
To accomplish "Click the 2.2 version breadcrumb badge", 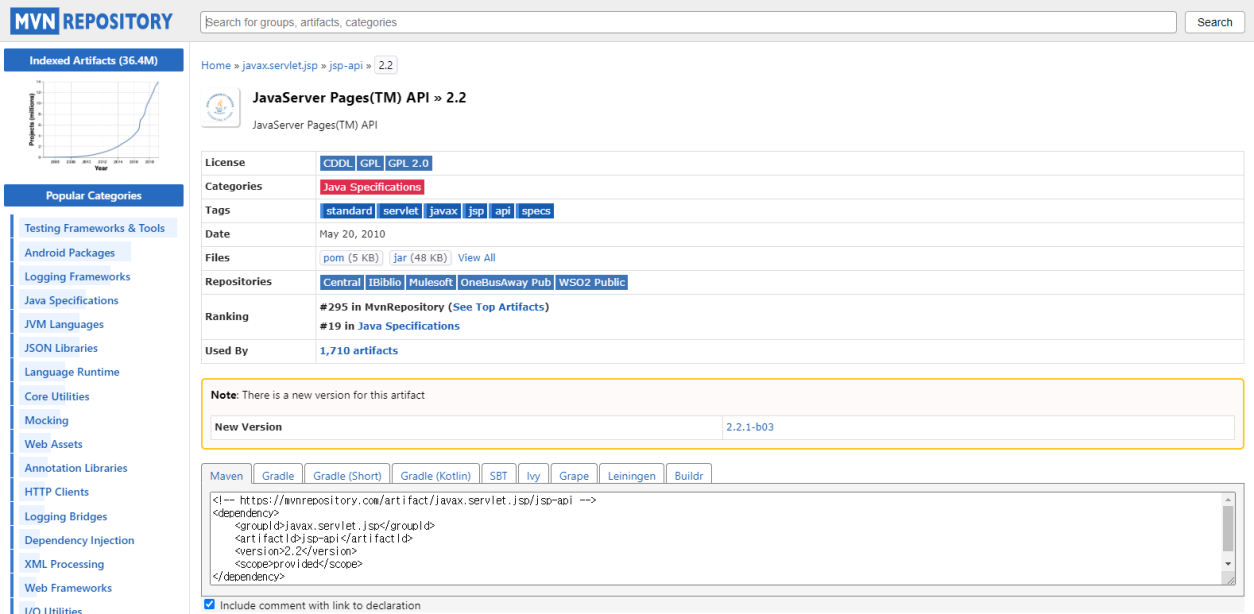I will (386, 65).
